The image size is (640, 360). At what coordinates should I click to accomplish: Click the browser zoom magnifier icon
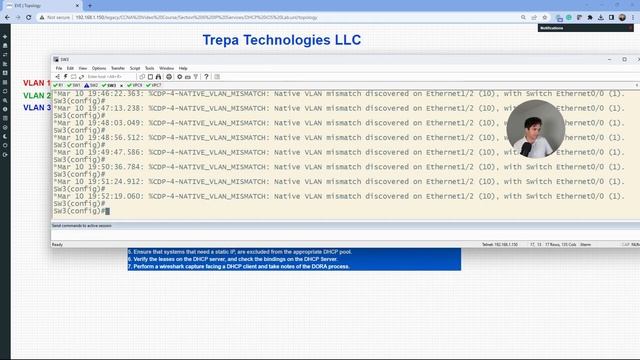pyautogui.click(x=523, y=18)
